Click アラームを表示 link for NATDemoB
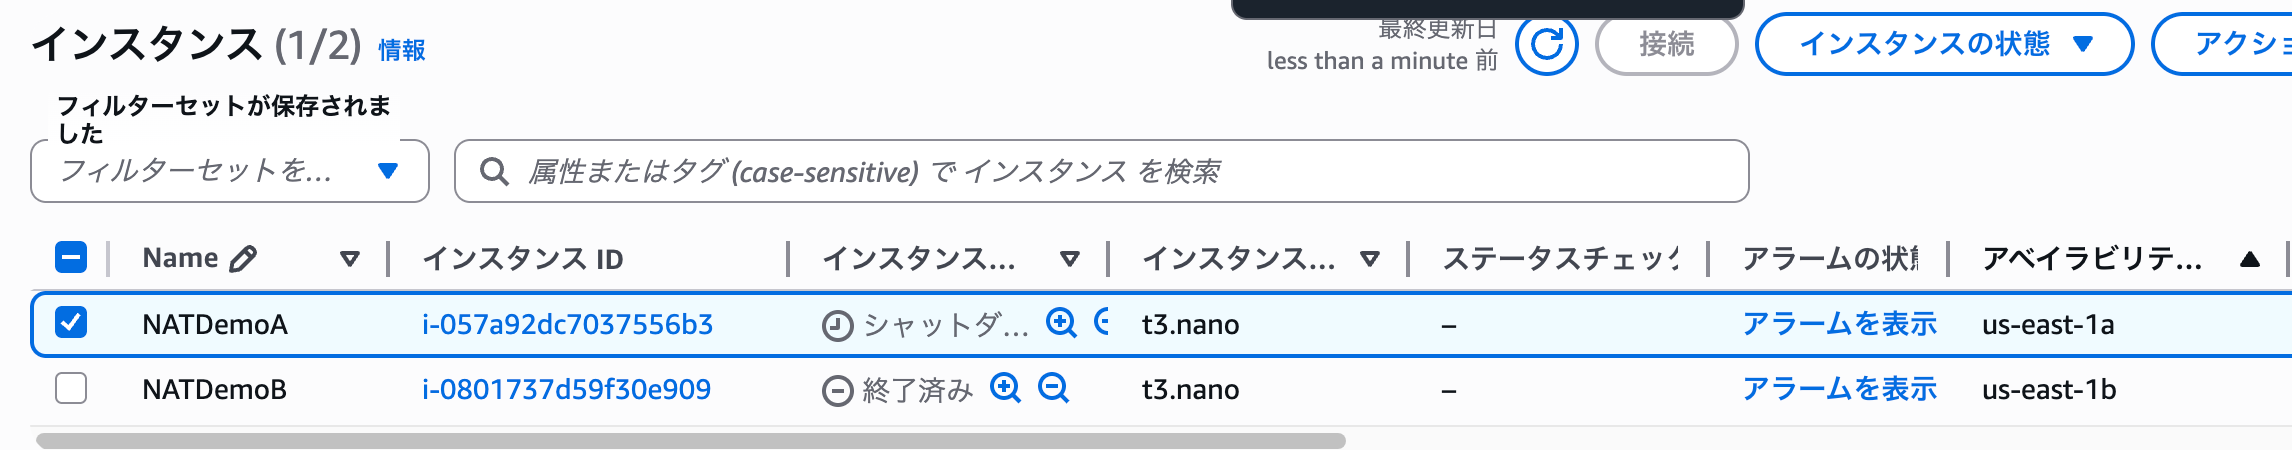The image size is (2292, 450). (1839, 389)
